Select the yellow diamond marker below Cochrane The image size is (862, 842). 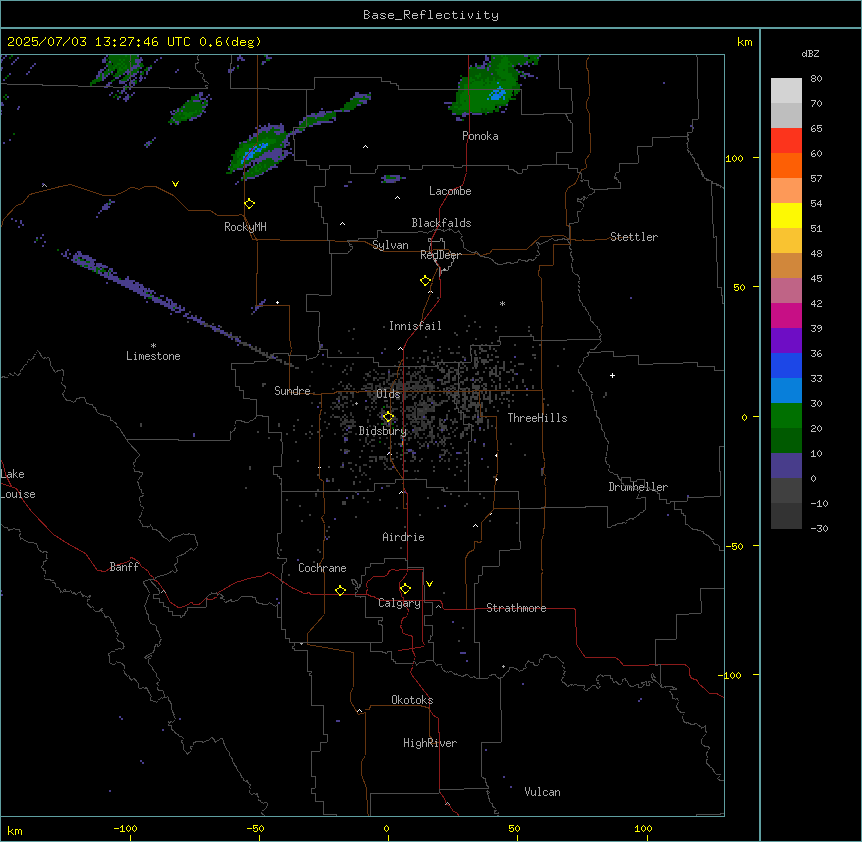[340, 590]
